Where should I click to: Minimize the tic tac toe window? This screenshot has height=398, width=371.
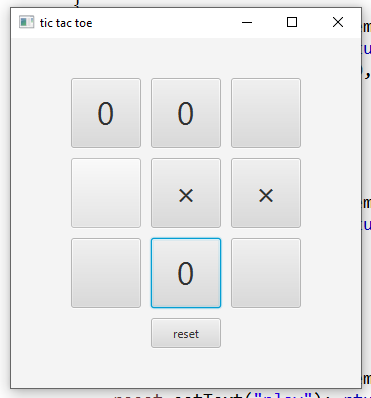pyautogui.click(x=247, y=22)
